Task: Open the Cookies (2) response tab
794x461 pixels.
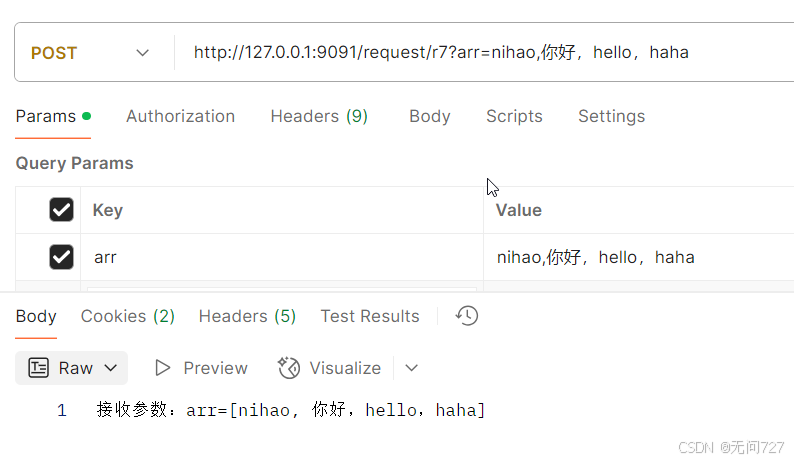Action: (128, 316)
